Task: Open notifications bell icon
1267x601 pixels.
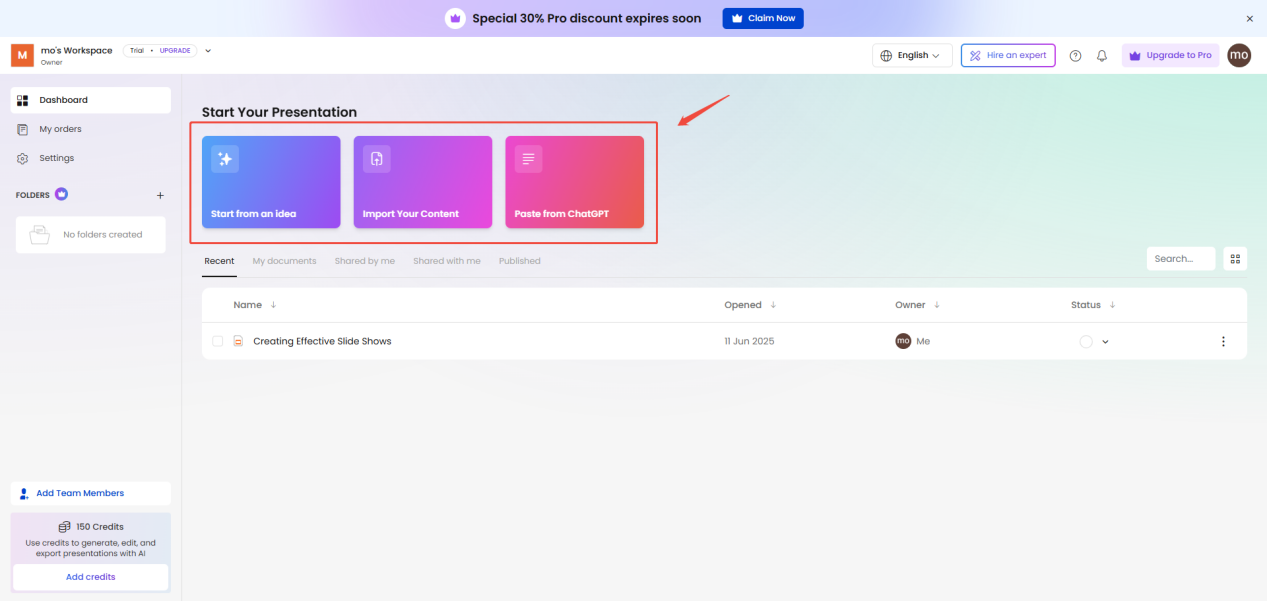Action: coord(1102,56)
